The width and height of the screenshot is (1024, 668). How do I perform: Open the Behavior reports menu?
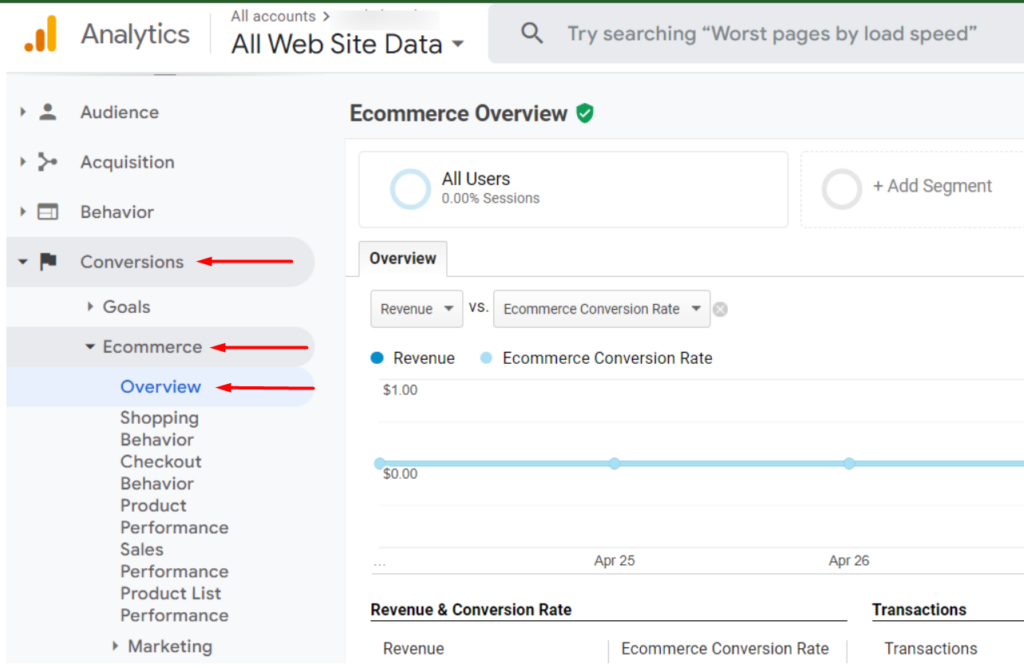pos(117,212)
